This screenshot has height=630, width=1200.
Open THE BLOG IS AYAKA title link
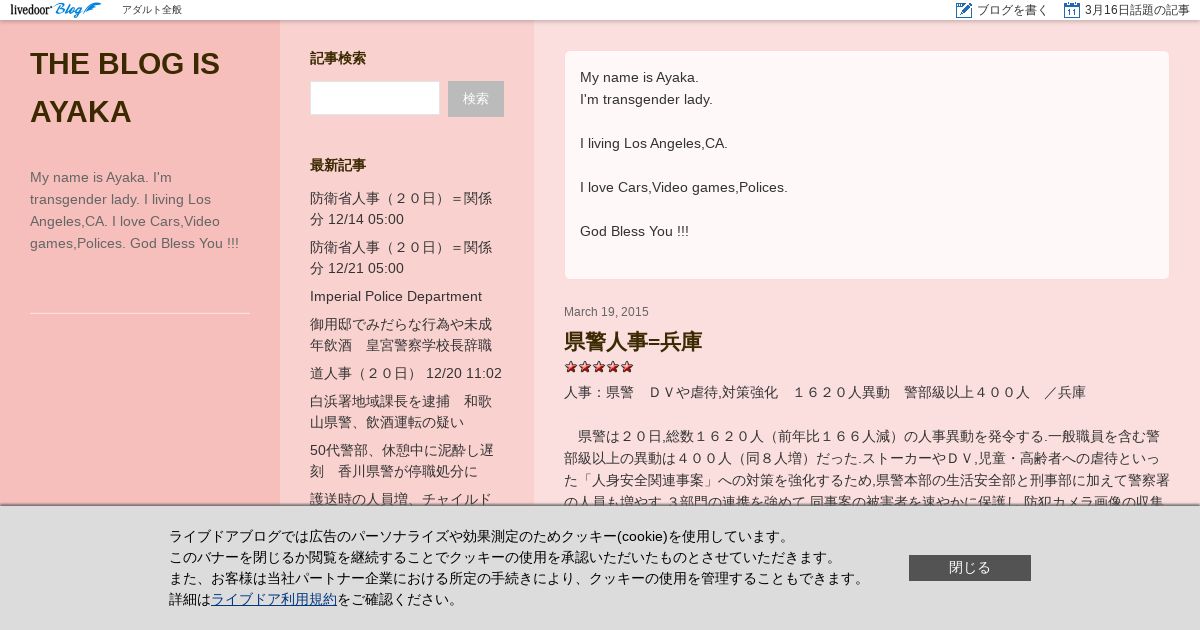tap(125, 87)
